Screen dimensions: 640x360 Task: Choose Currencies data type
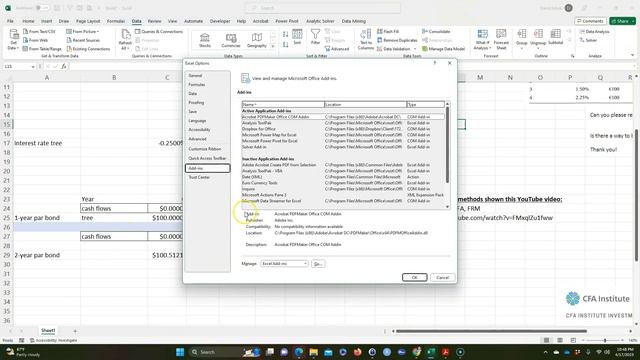click(231, 40)
